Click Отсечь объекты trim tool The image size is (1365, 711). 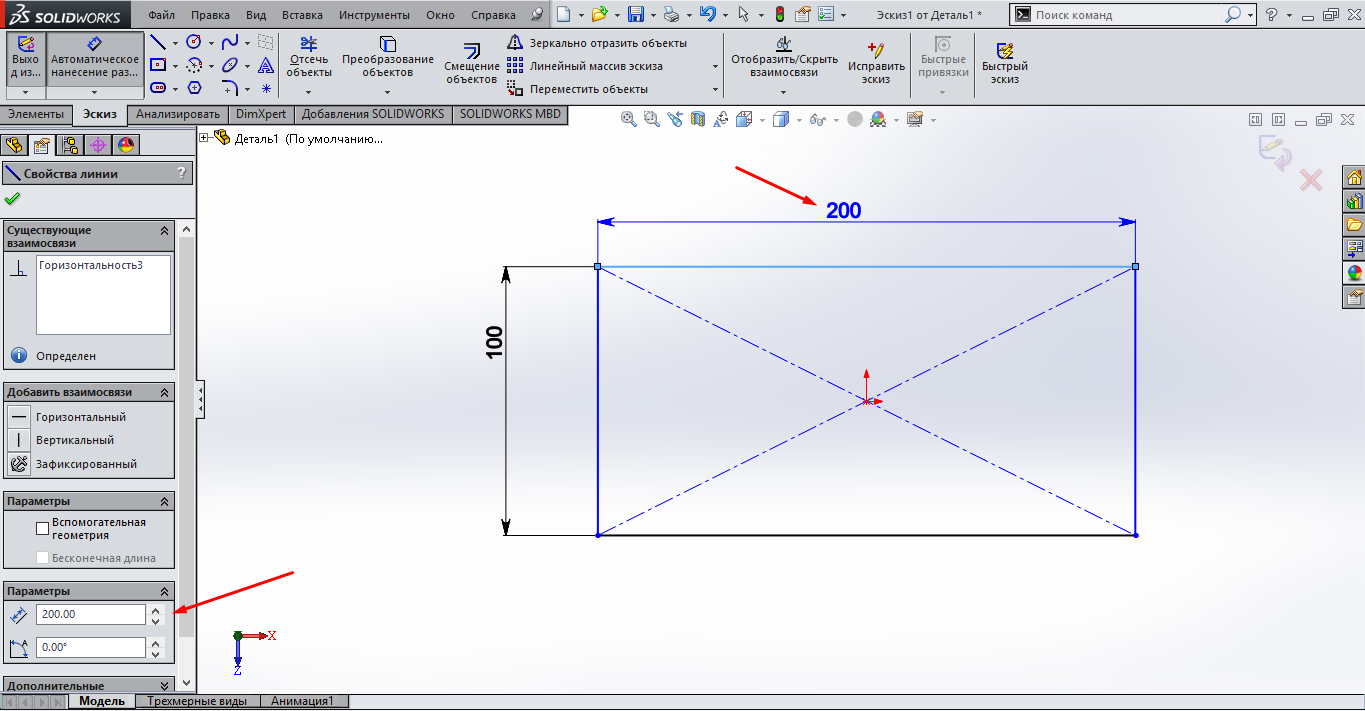pos(308,57)
